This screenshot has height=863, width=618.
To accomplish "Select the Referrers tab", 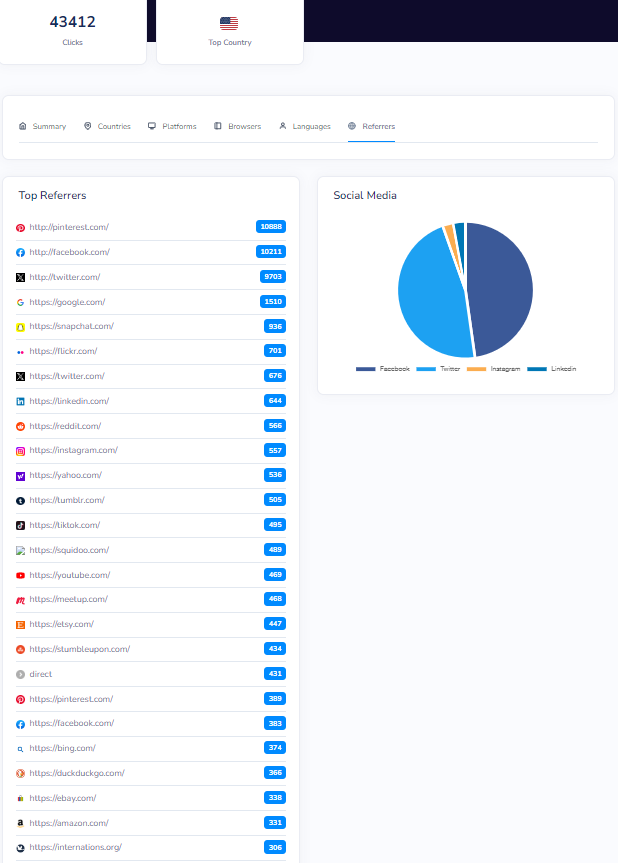I will point(371,126).
